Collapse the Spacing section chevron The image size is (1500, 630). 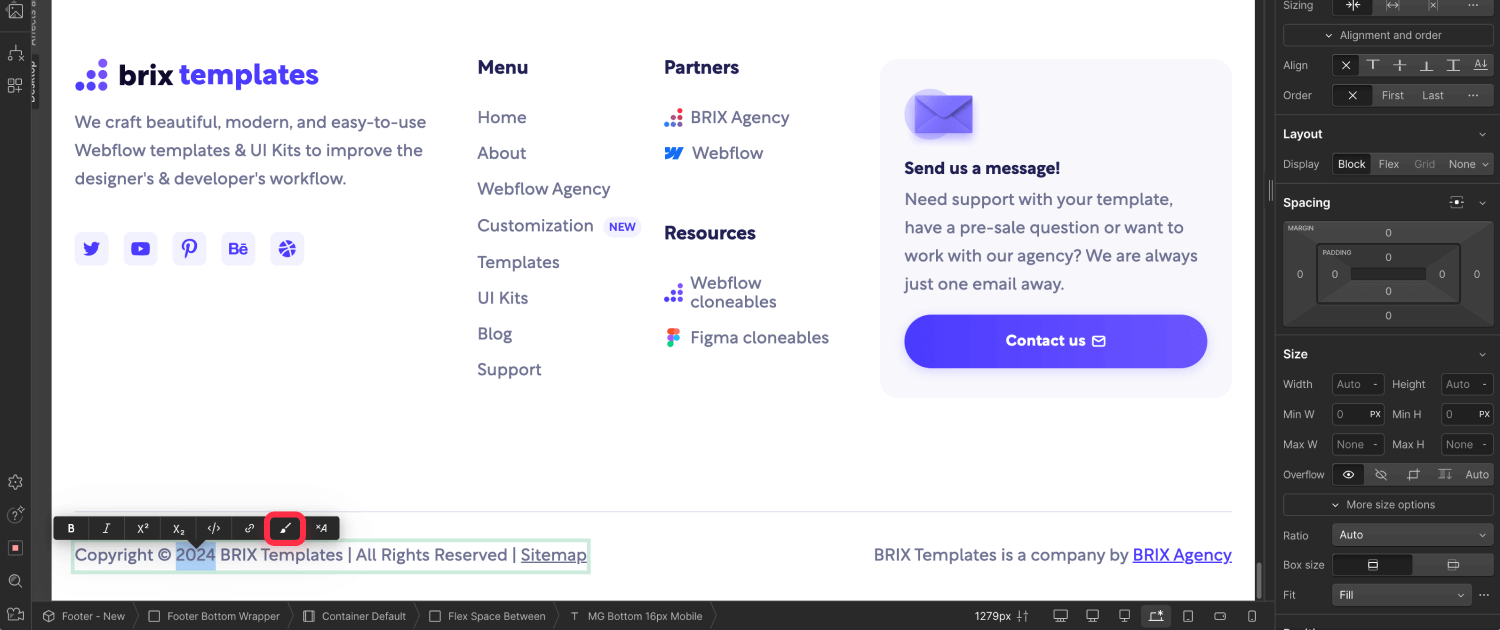click(1482, 202)
